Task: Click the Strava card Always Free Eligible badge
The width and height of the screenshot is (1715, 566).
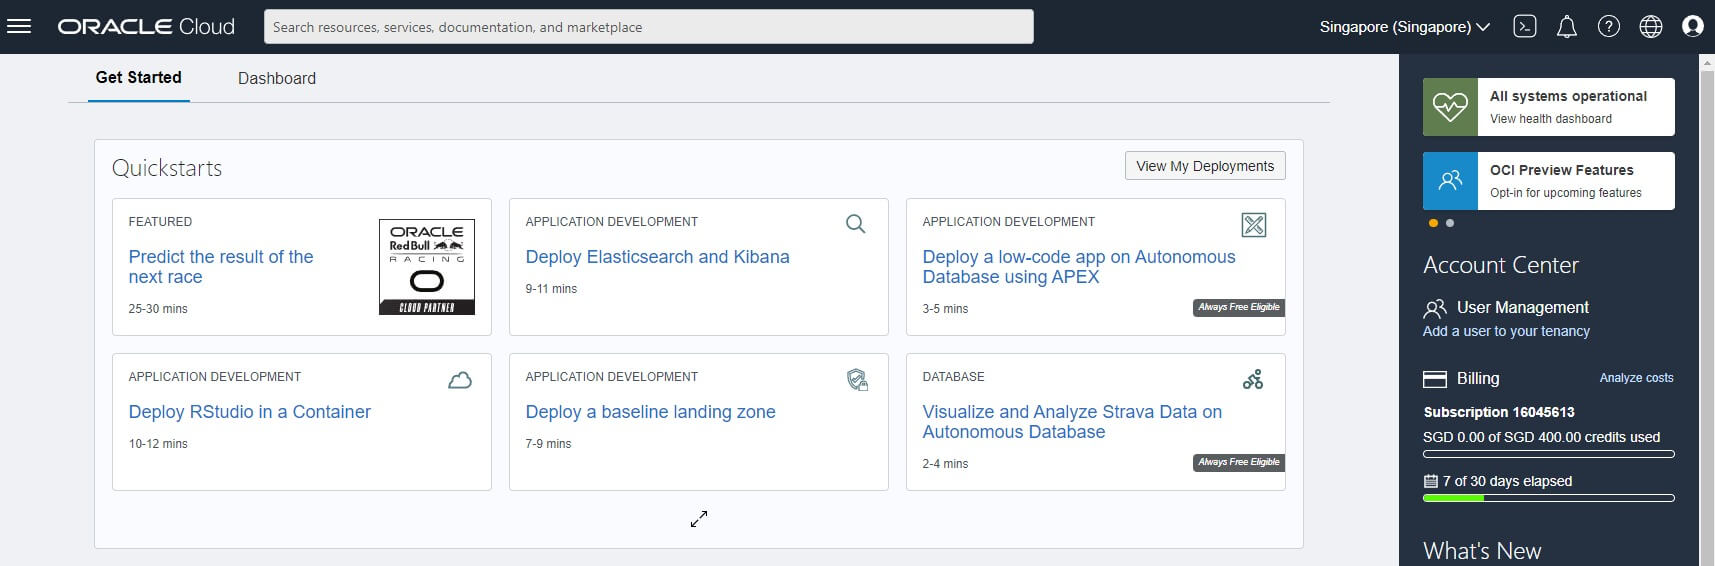Action: point(1238,463)
